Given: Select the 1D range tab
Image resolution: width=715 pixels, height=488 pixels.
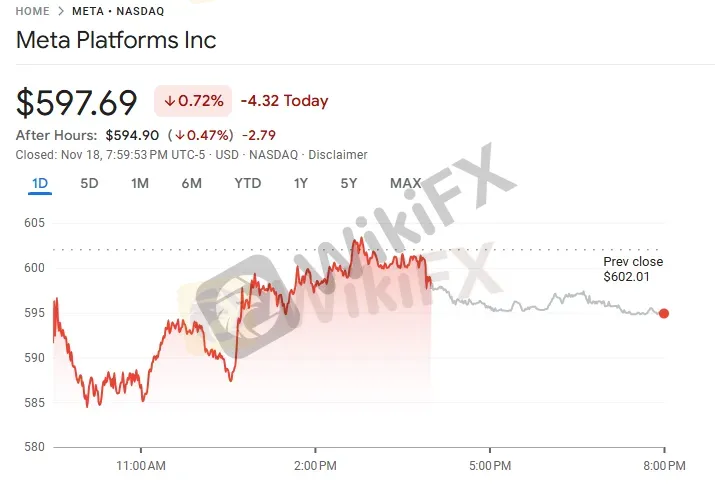Looking at the screenshot, I should [40, 183].
